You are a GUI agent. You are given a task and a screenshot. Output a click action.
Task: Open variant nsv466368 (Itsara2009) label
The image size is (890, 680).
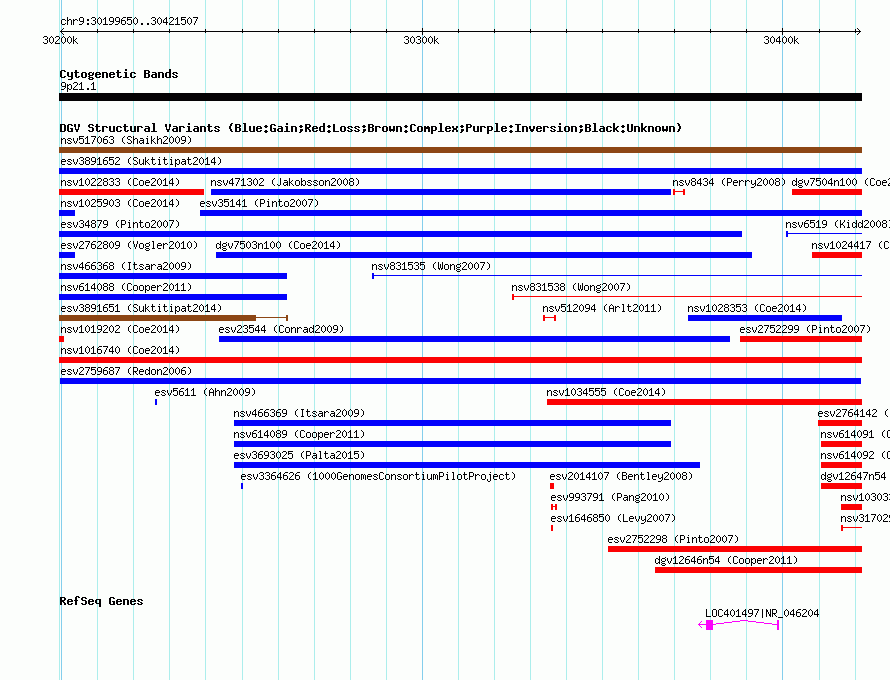126,266
